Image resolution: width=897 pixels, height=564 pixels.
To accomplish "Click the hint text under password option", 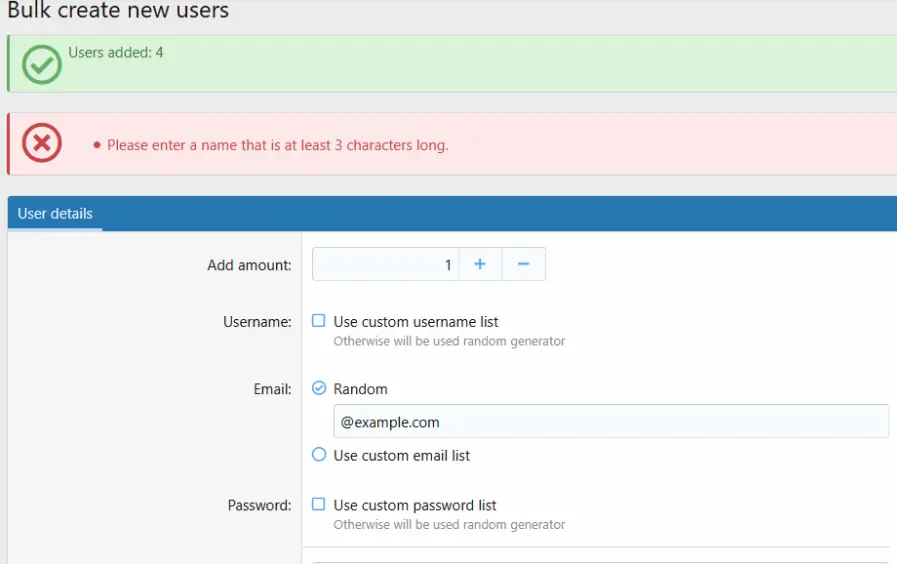I will pyautogui.click(x=449, y=524).
